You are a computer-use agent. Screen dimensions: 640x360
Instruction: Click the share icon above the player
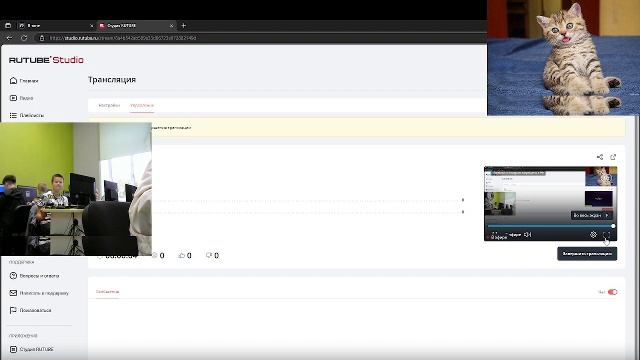600,157
